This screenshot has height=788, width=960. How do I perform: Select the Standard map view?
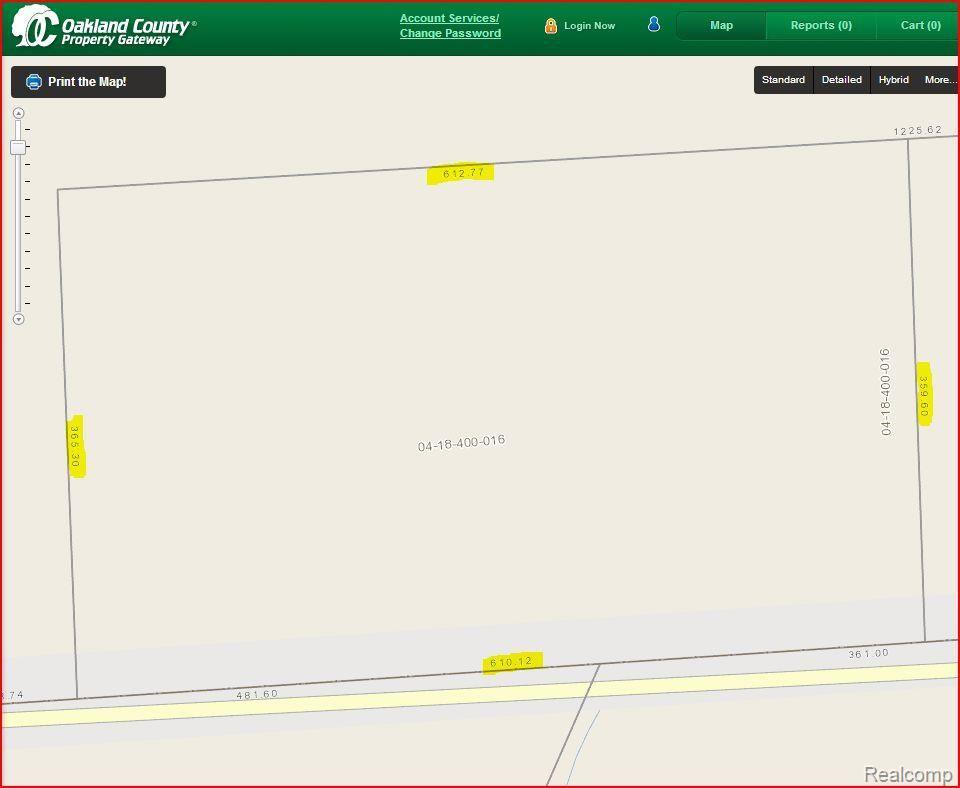tap(783, 80)
